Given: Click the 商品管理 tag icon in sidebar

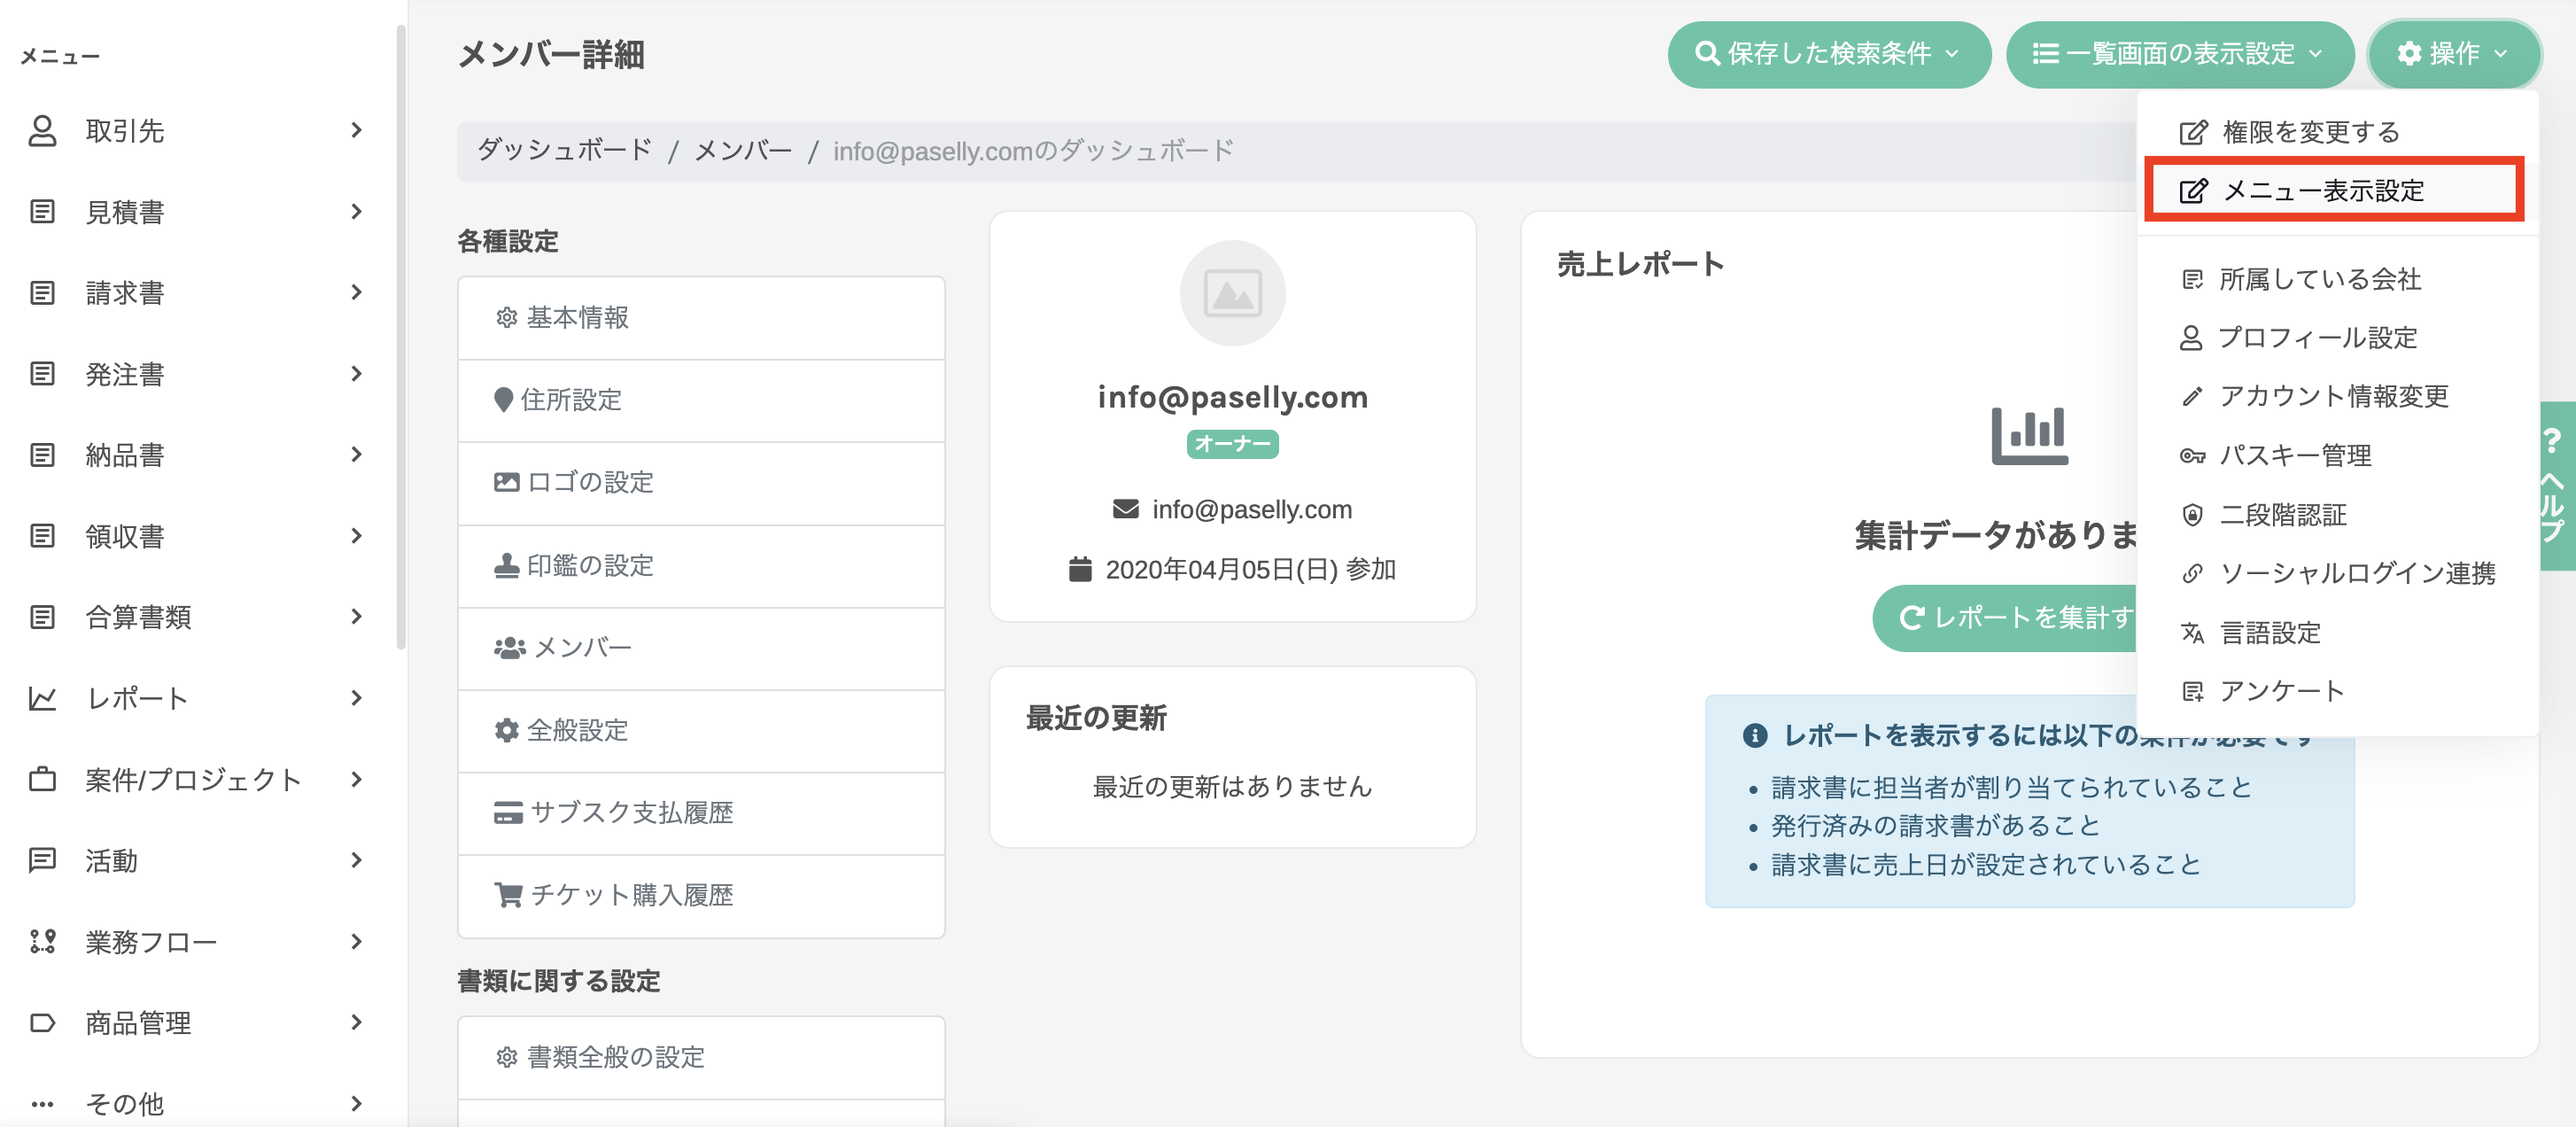Looking at the screenshot, I should point(42,1022).
